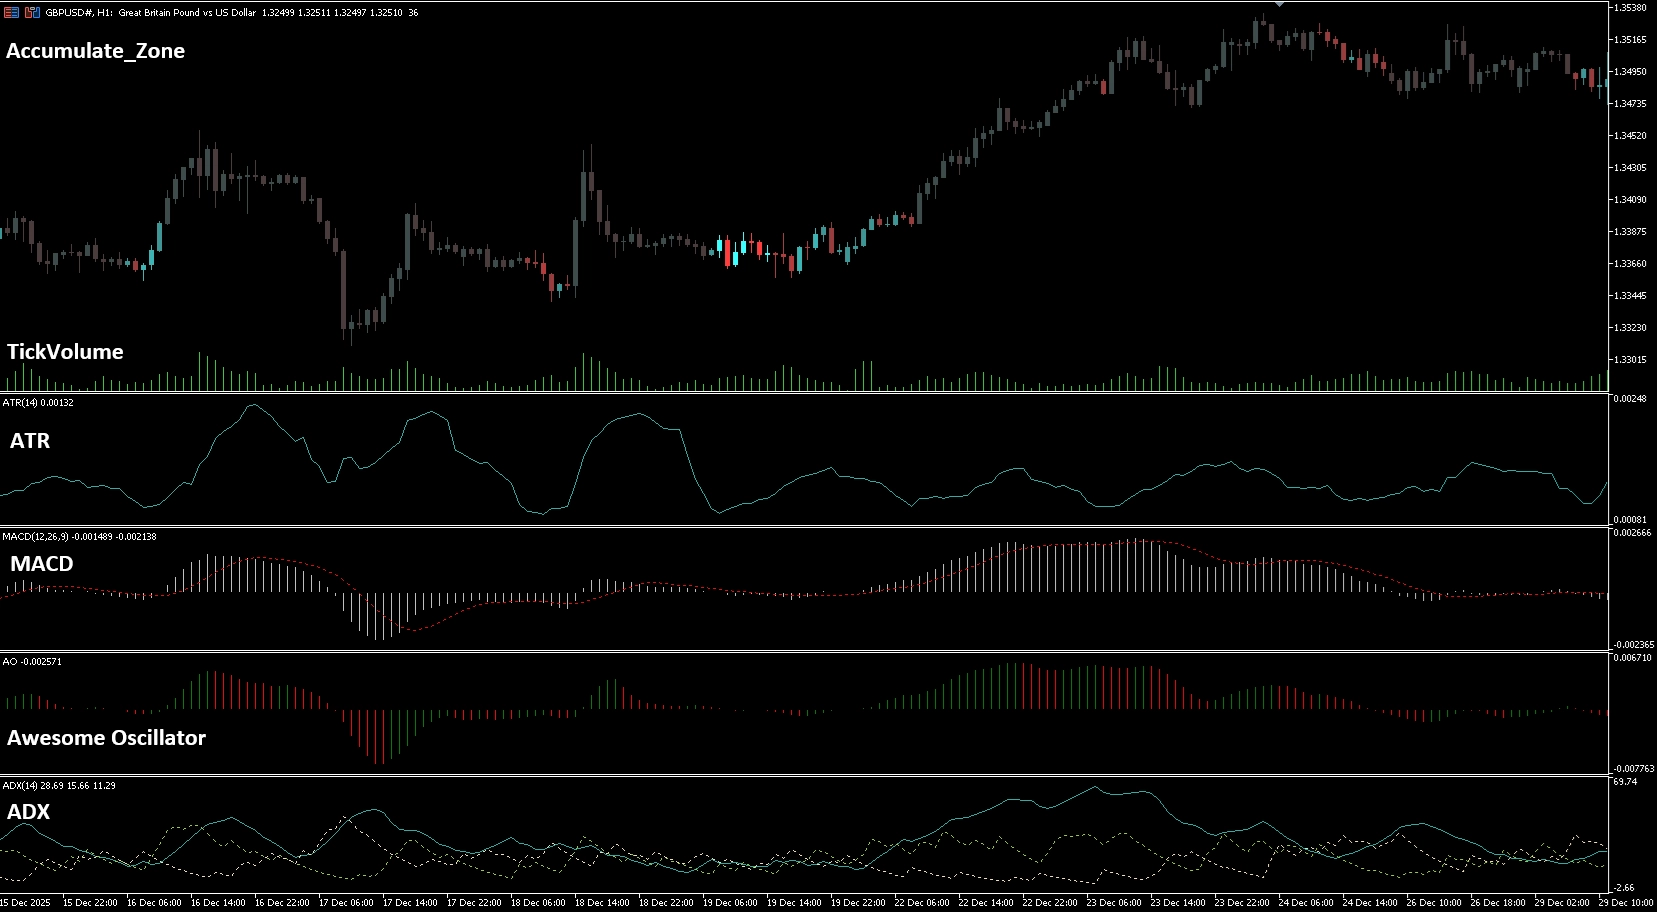Click the ATR scale maximum 0.00248

[1630, 399]
